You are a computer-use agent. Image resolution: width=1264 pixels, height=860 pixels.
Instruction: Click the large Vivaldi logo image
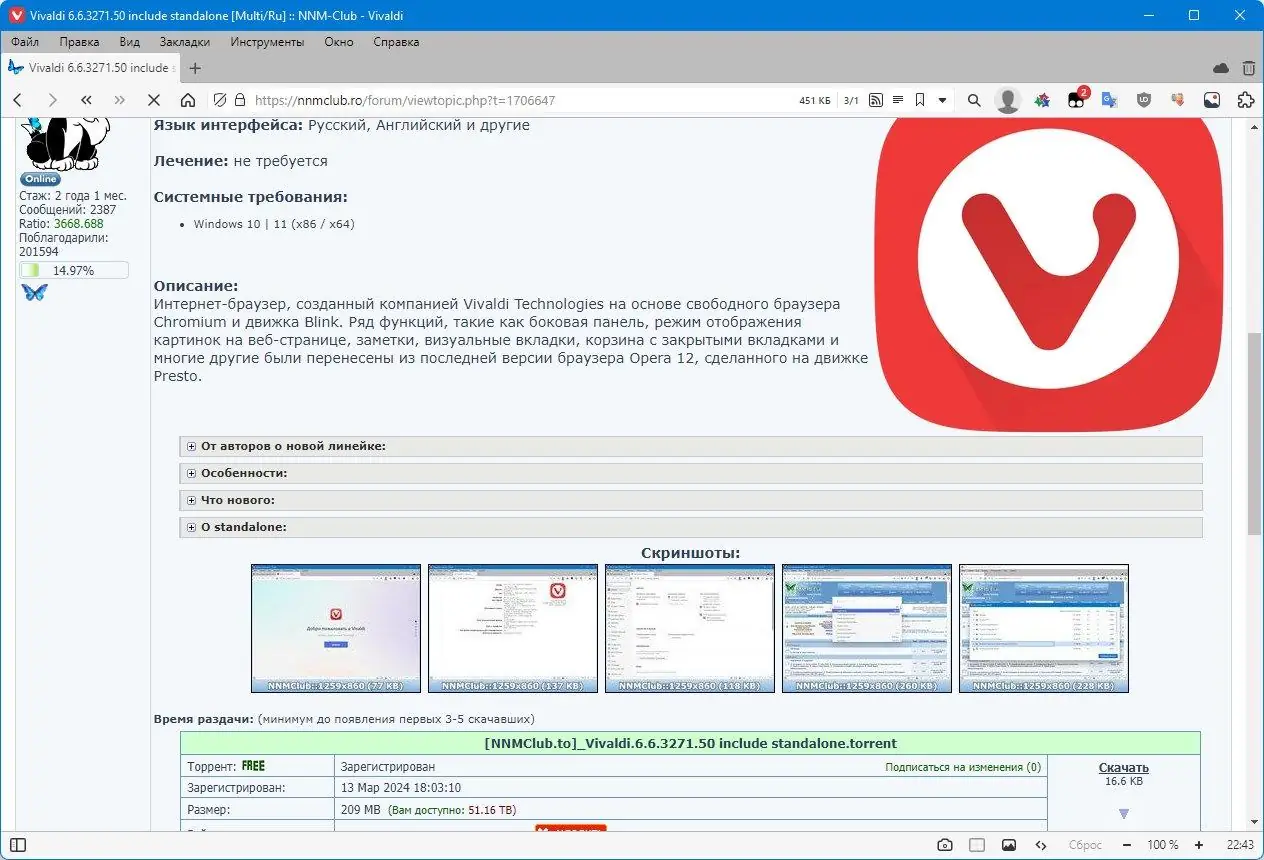pos(1051,277)
